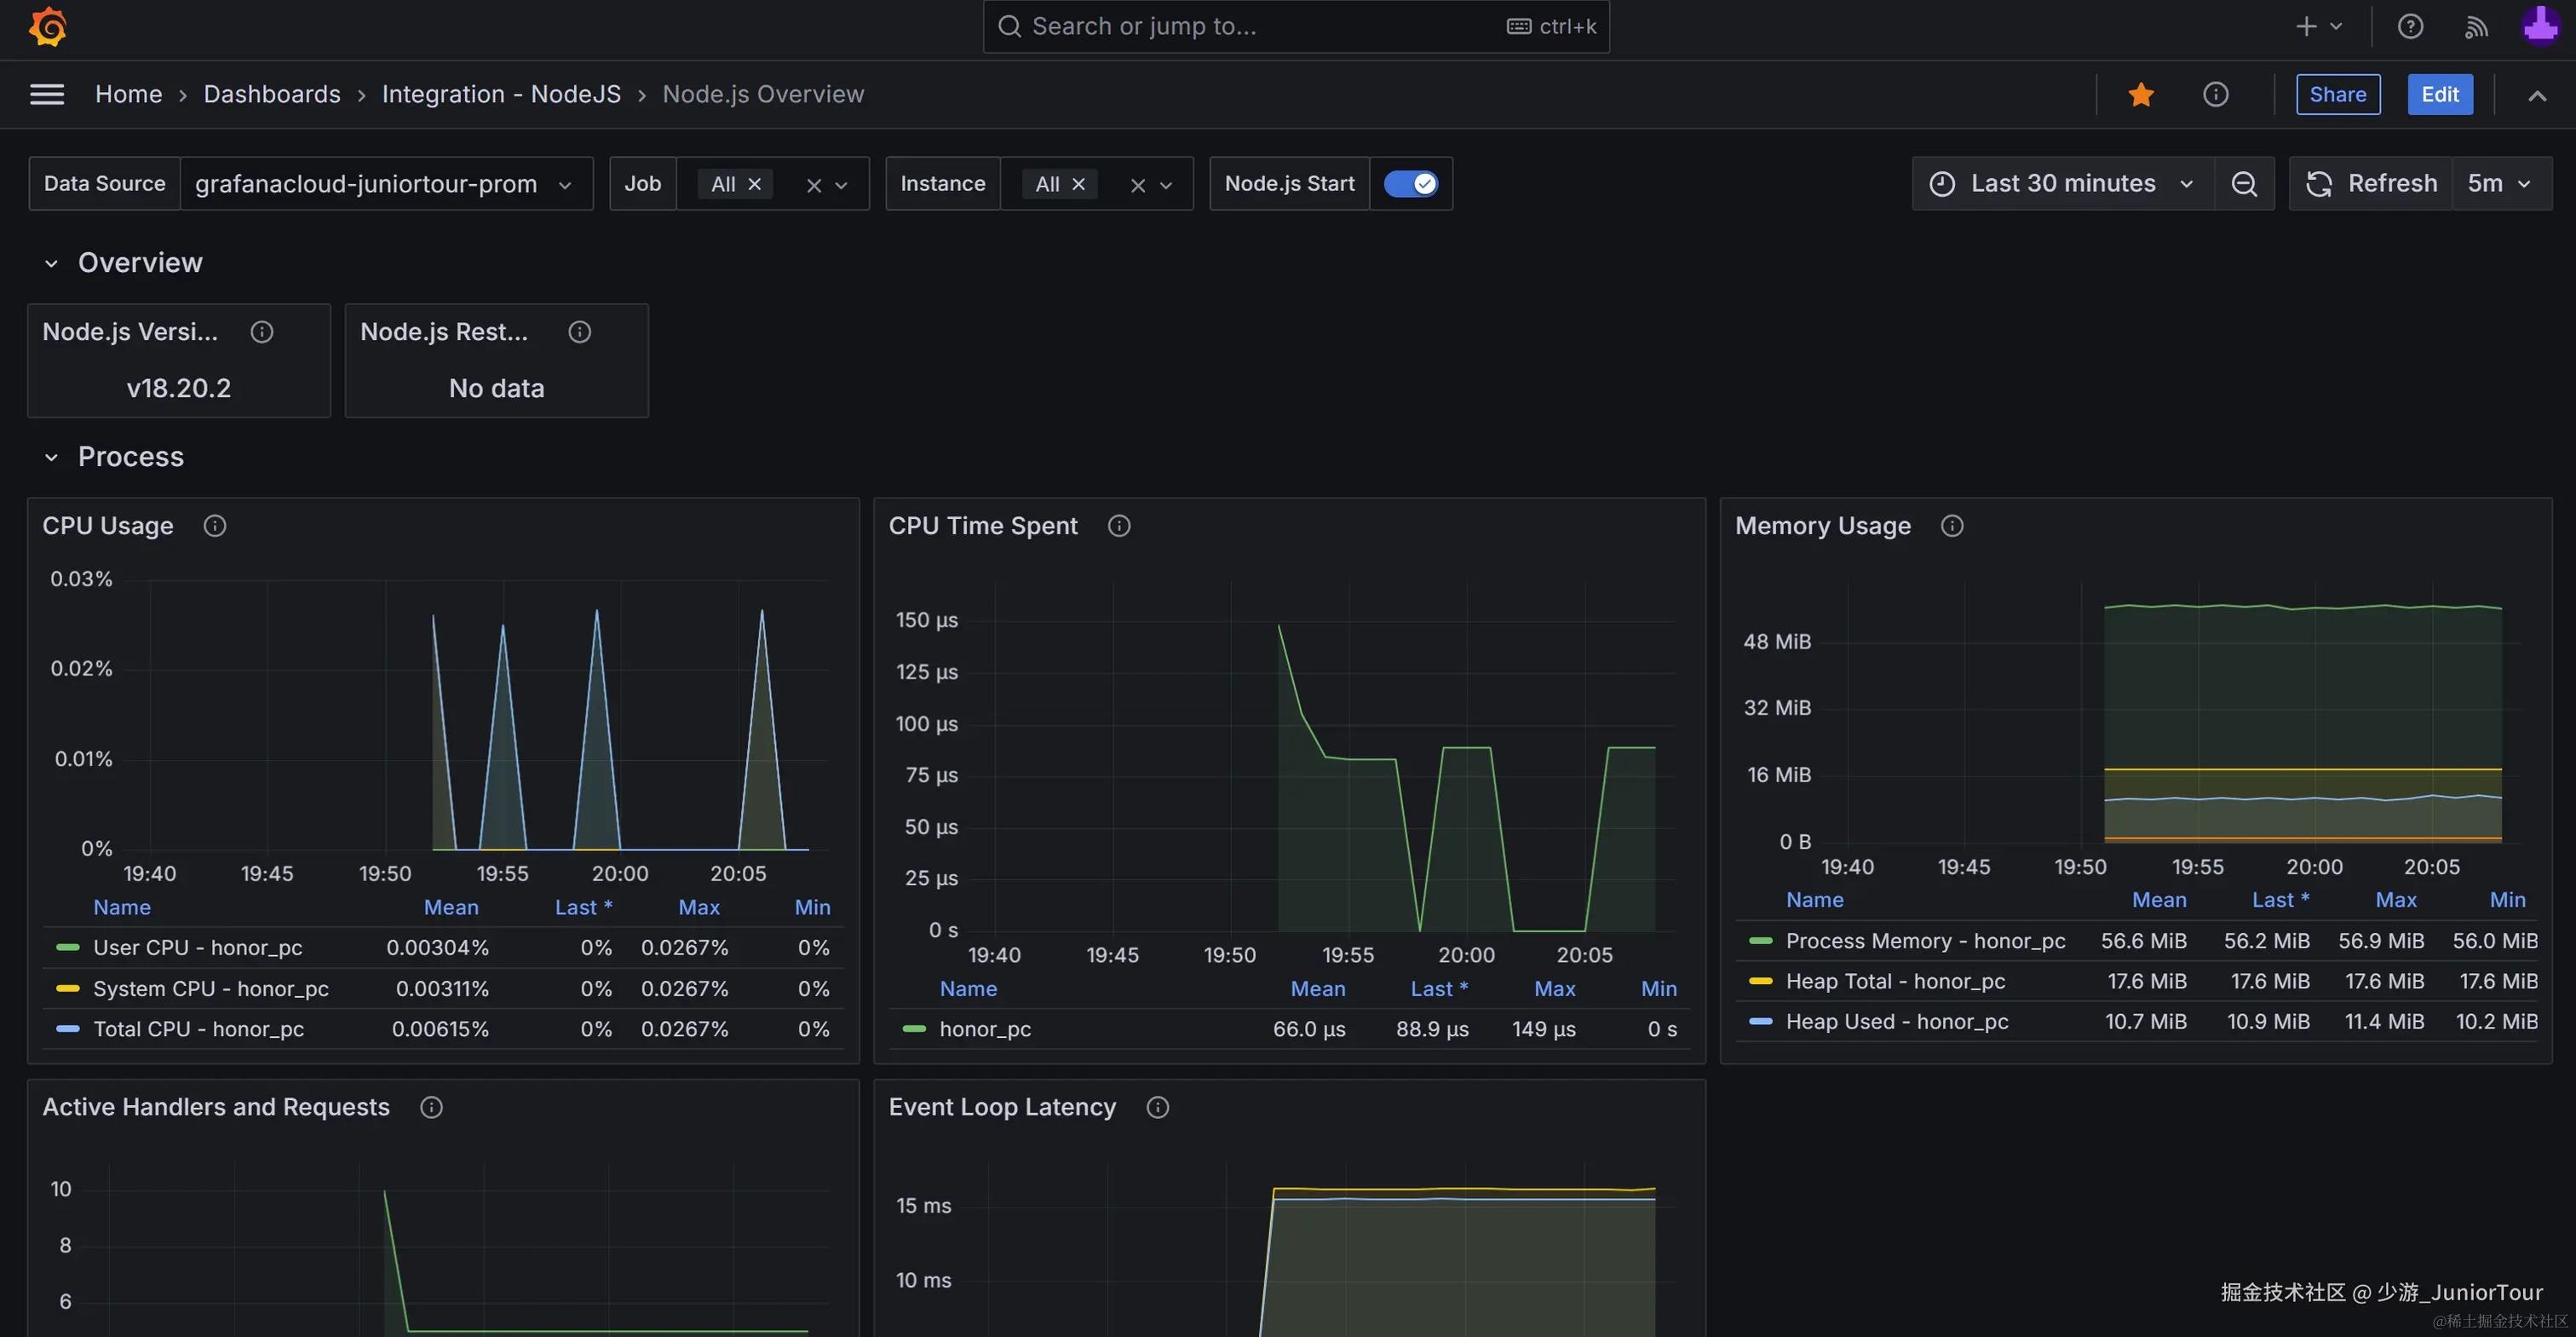
Task: Click the Grafana logo
Action: 48,27
